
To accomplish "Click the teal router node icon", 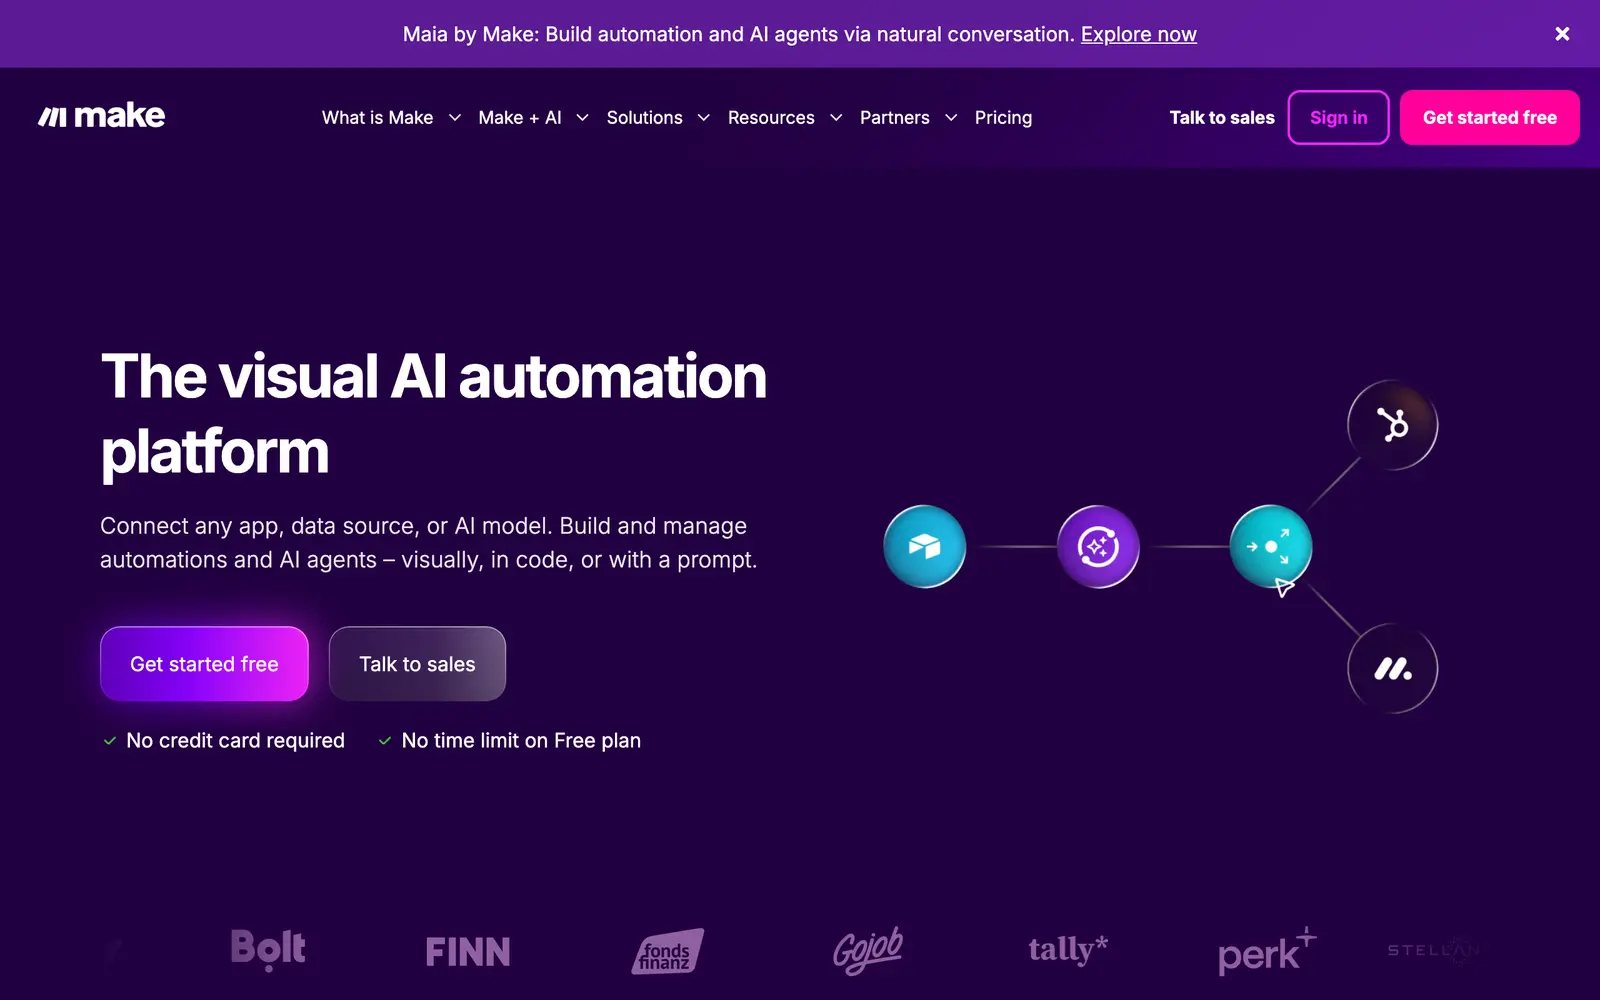I will [x=1271, y=547].
